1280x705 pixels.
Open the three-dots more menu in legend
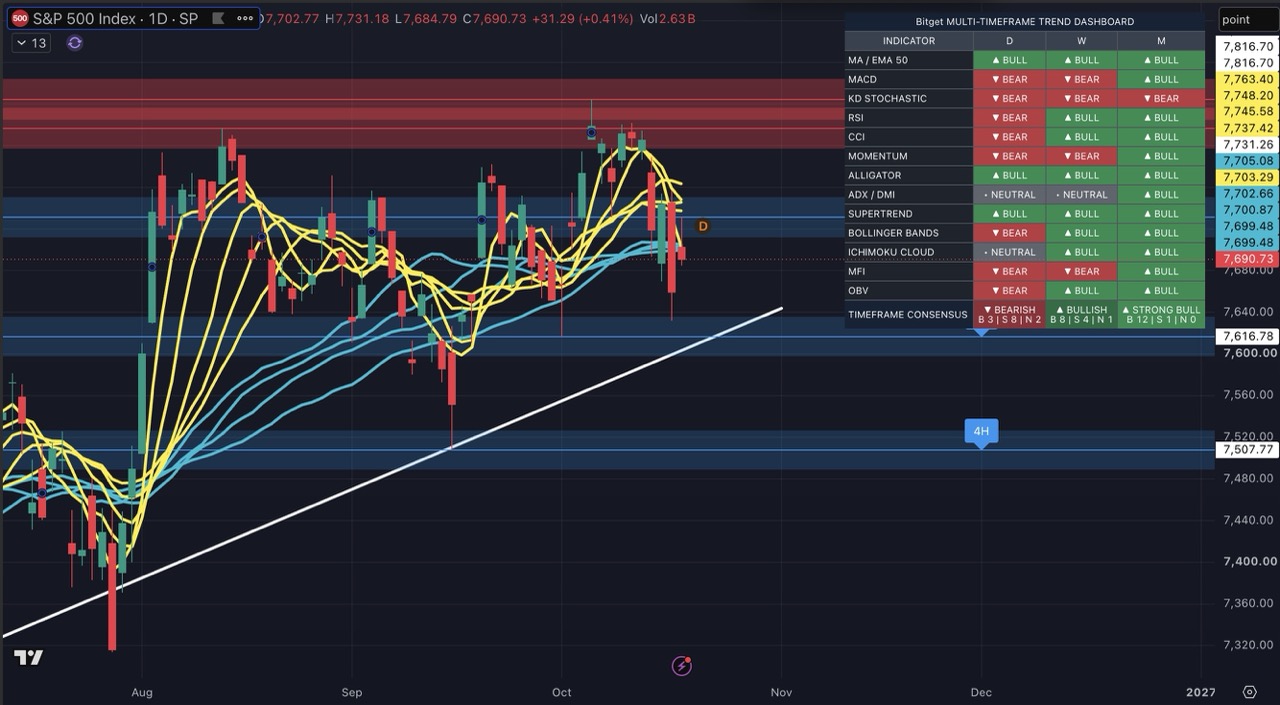point(245,18)
